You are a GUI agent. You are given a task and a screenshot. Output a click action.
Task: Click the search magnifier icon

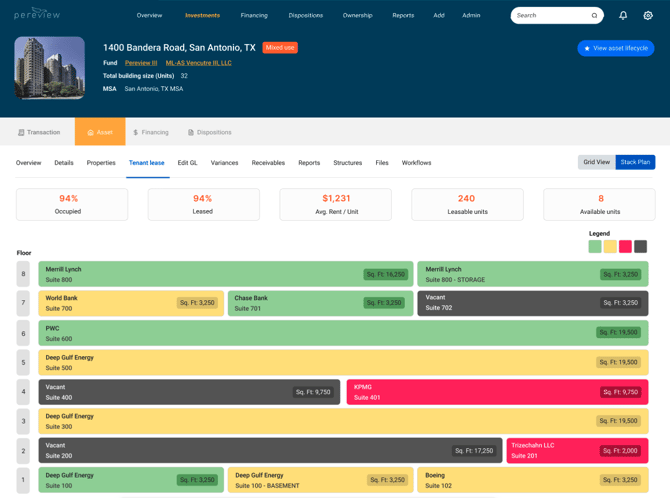click(594, 15)
